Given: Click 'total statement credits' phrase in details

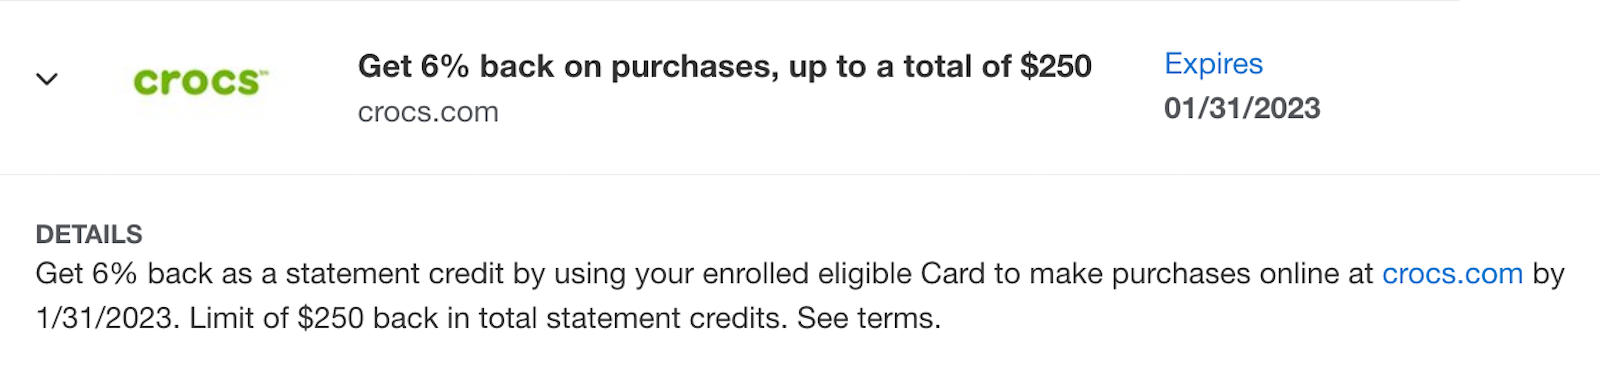Looking at the screenshot, I should pyautogui.click(x=633, y=318).
